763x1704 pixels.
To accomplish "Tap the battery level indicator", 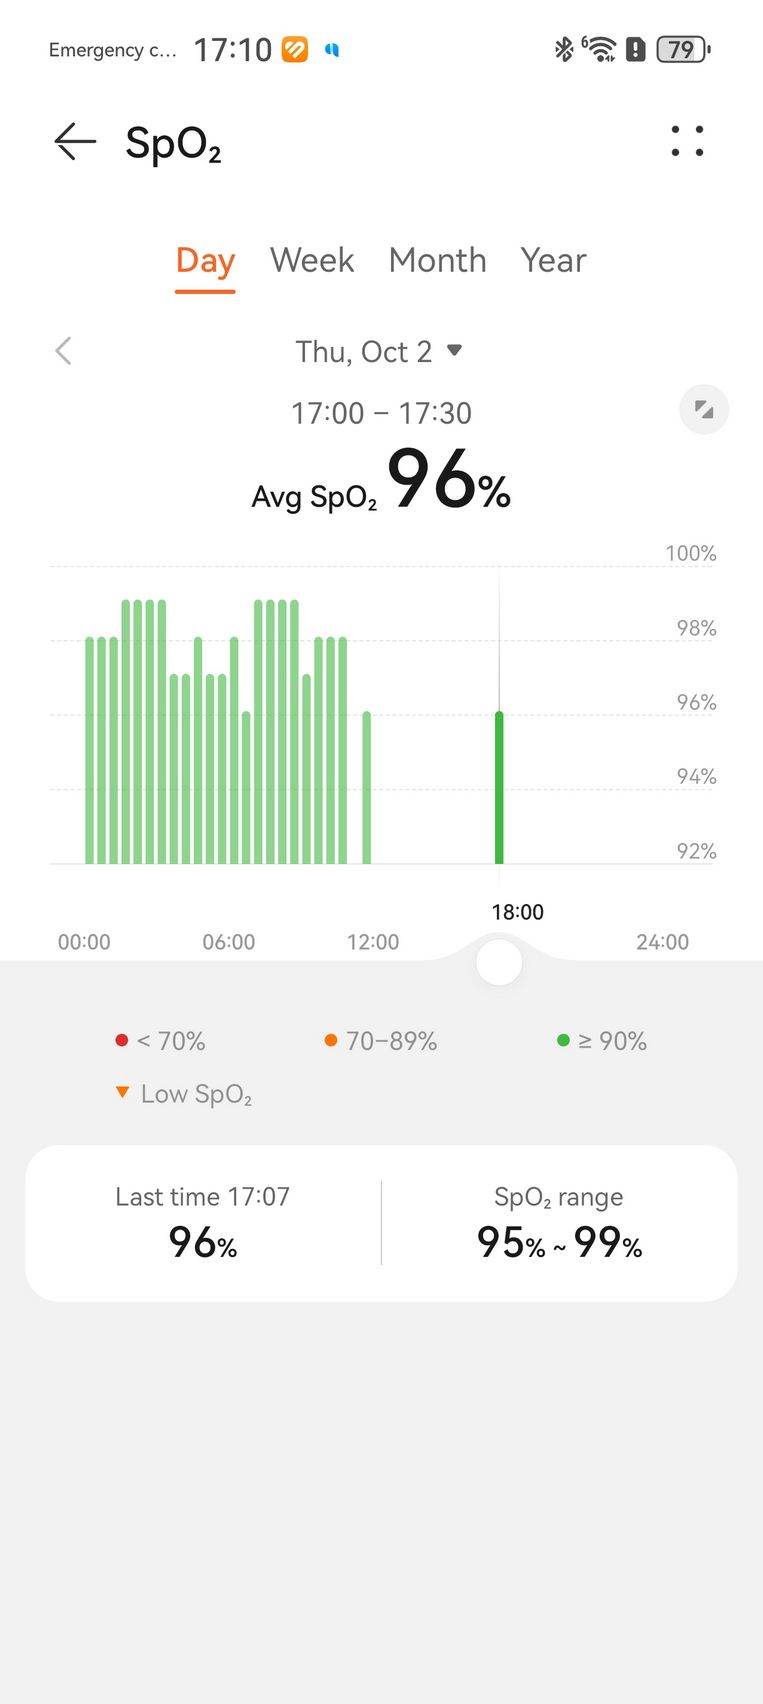I will 682,49.
